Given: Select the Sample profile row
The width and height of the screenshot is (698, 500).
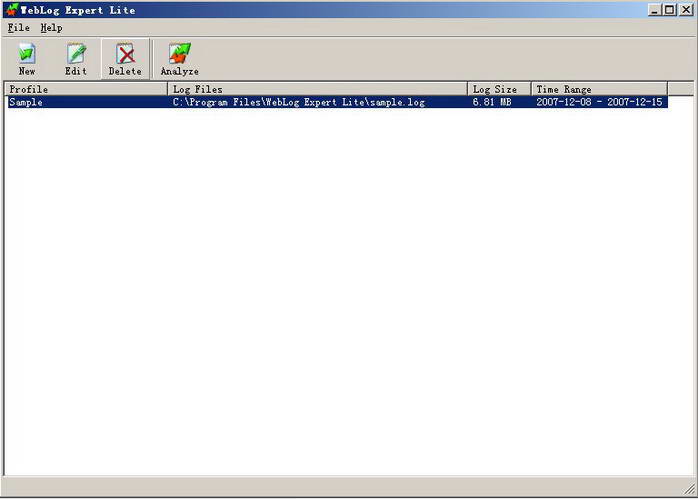Looking at the screenshot, I should coord(338,102).
